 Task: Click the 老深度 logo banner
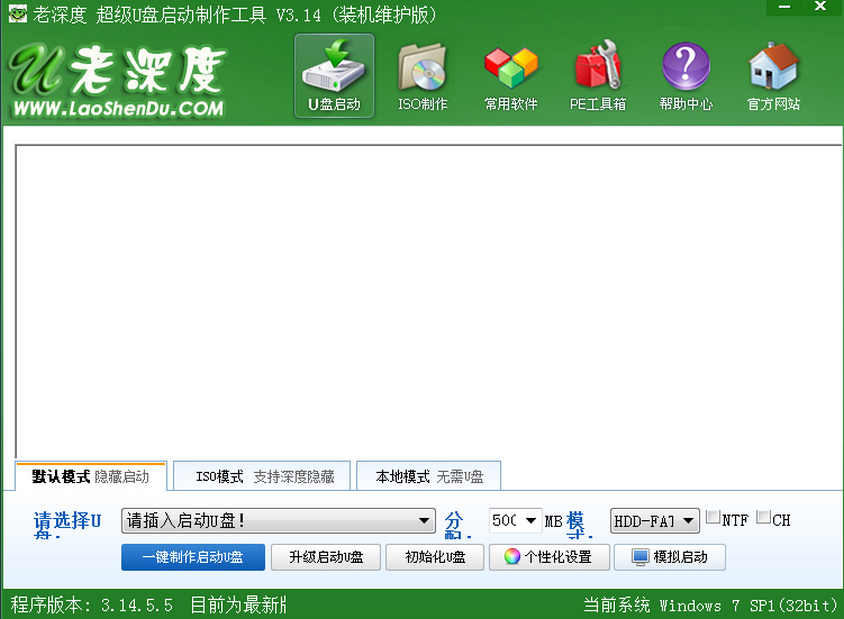click(118, 80)
